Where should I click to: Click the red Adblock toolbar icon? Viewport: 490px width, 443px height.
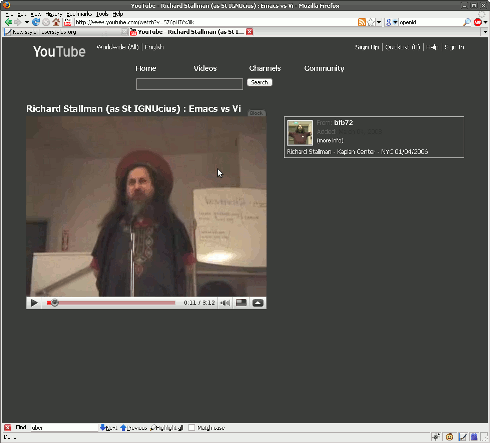(478, 22)
